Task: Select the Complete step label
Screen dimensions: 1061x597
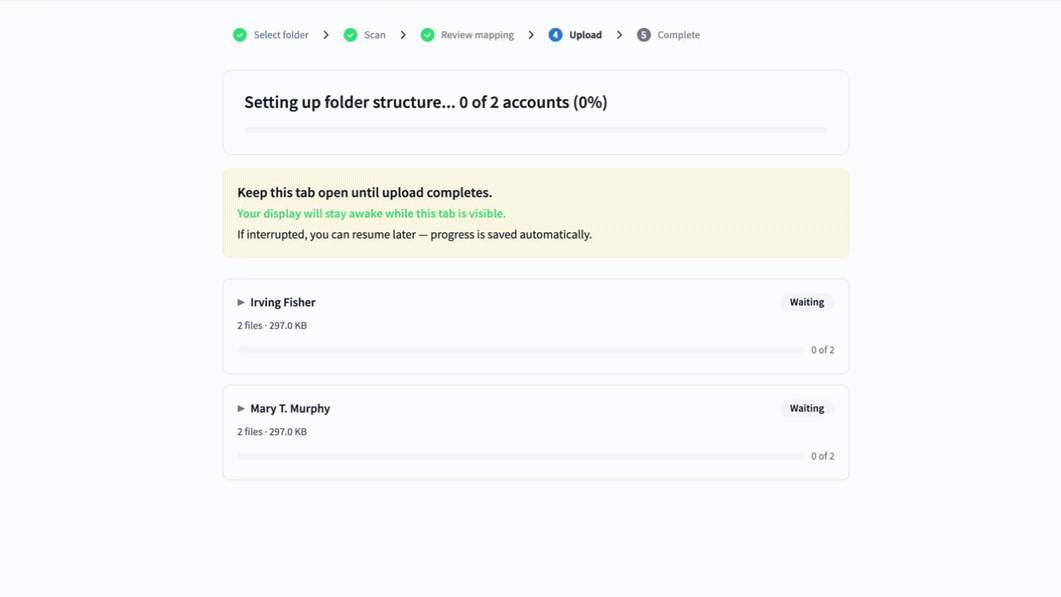Action: 679,35
